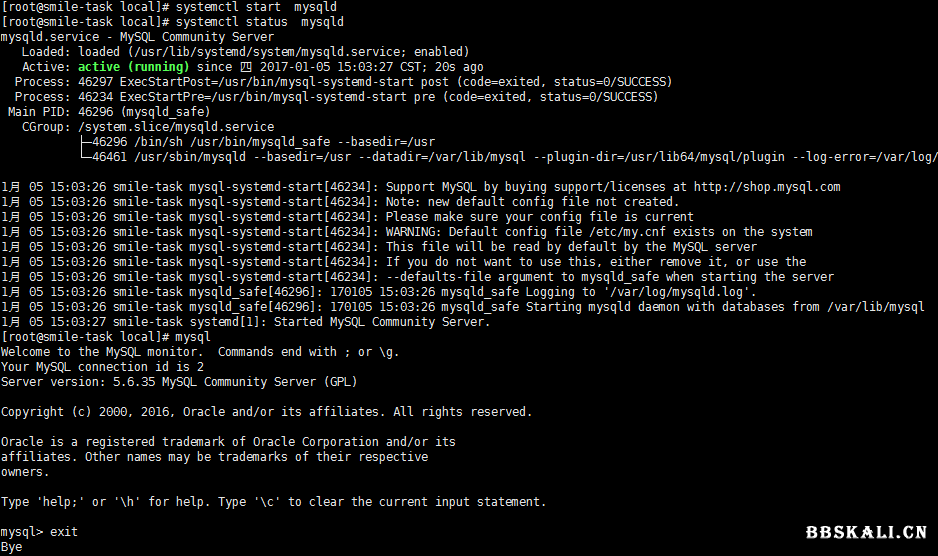
Task: Click the "Bye" output line
Action: coord(12,547)
